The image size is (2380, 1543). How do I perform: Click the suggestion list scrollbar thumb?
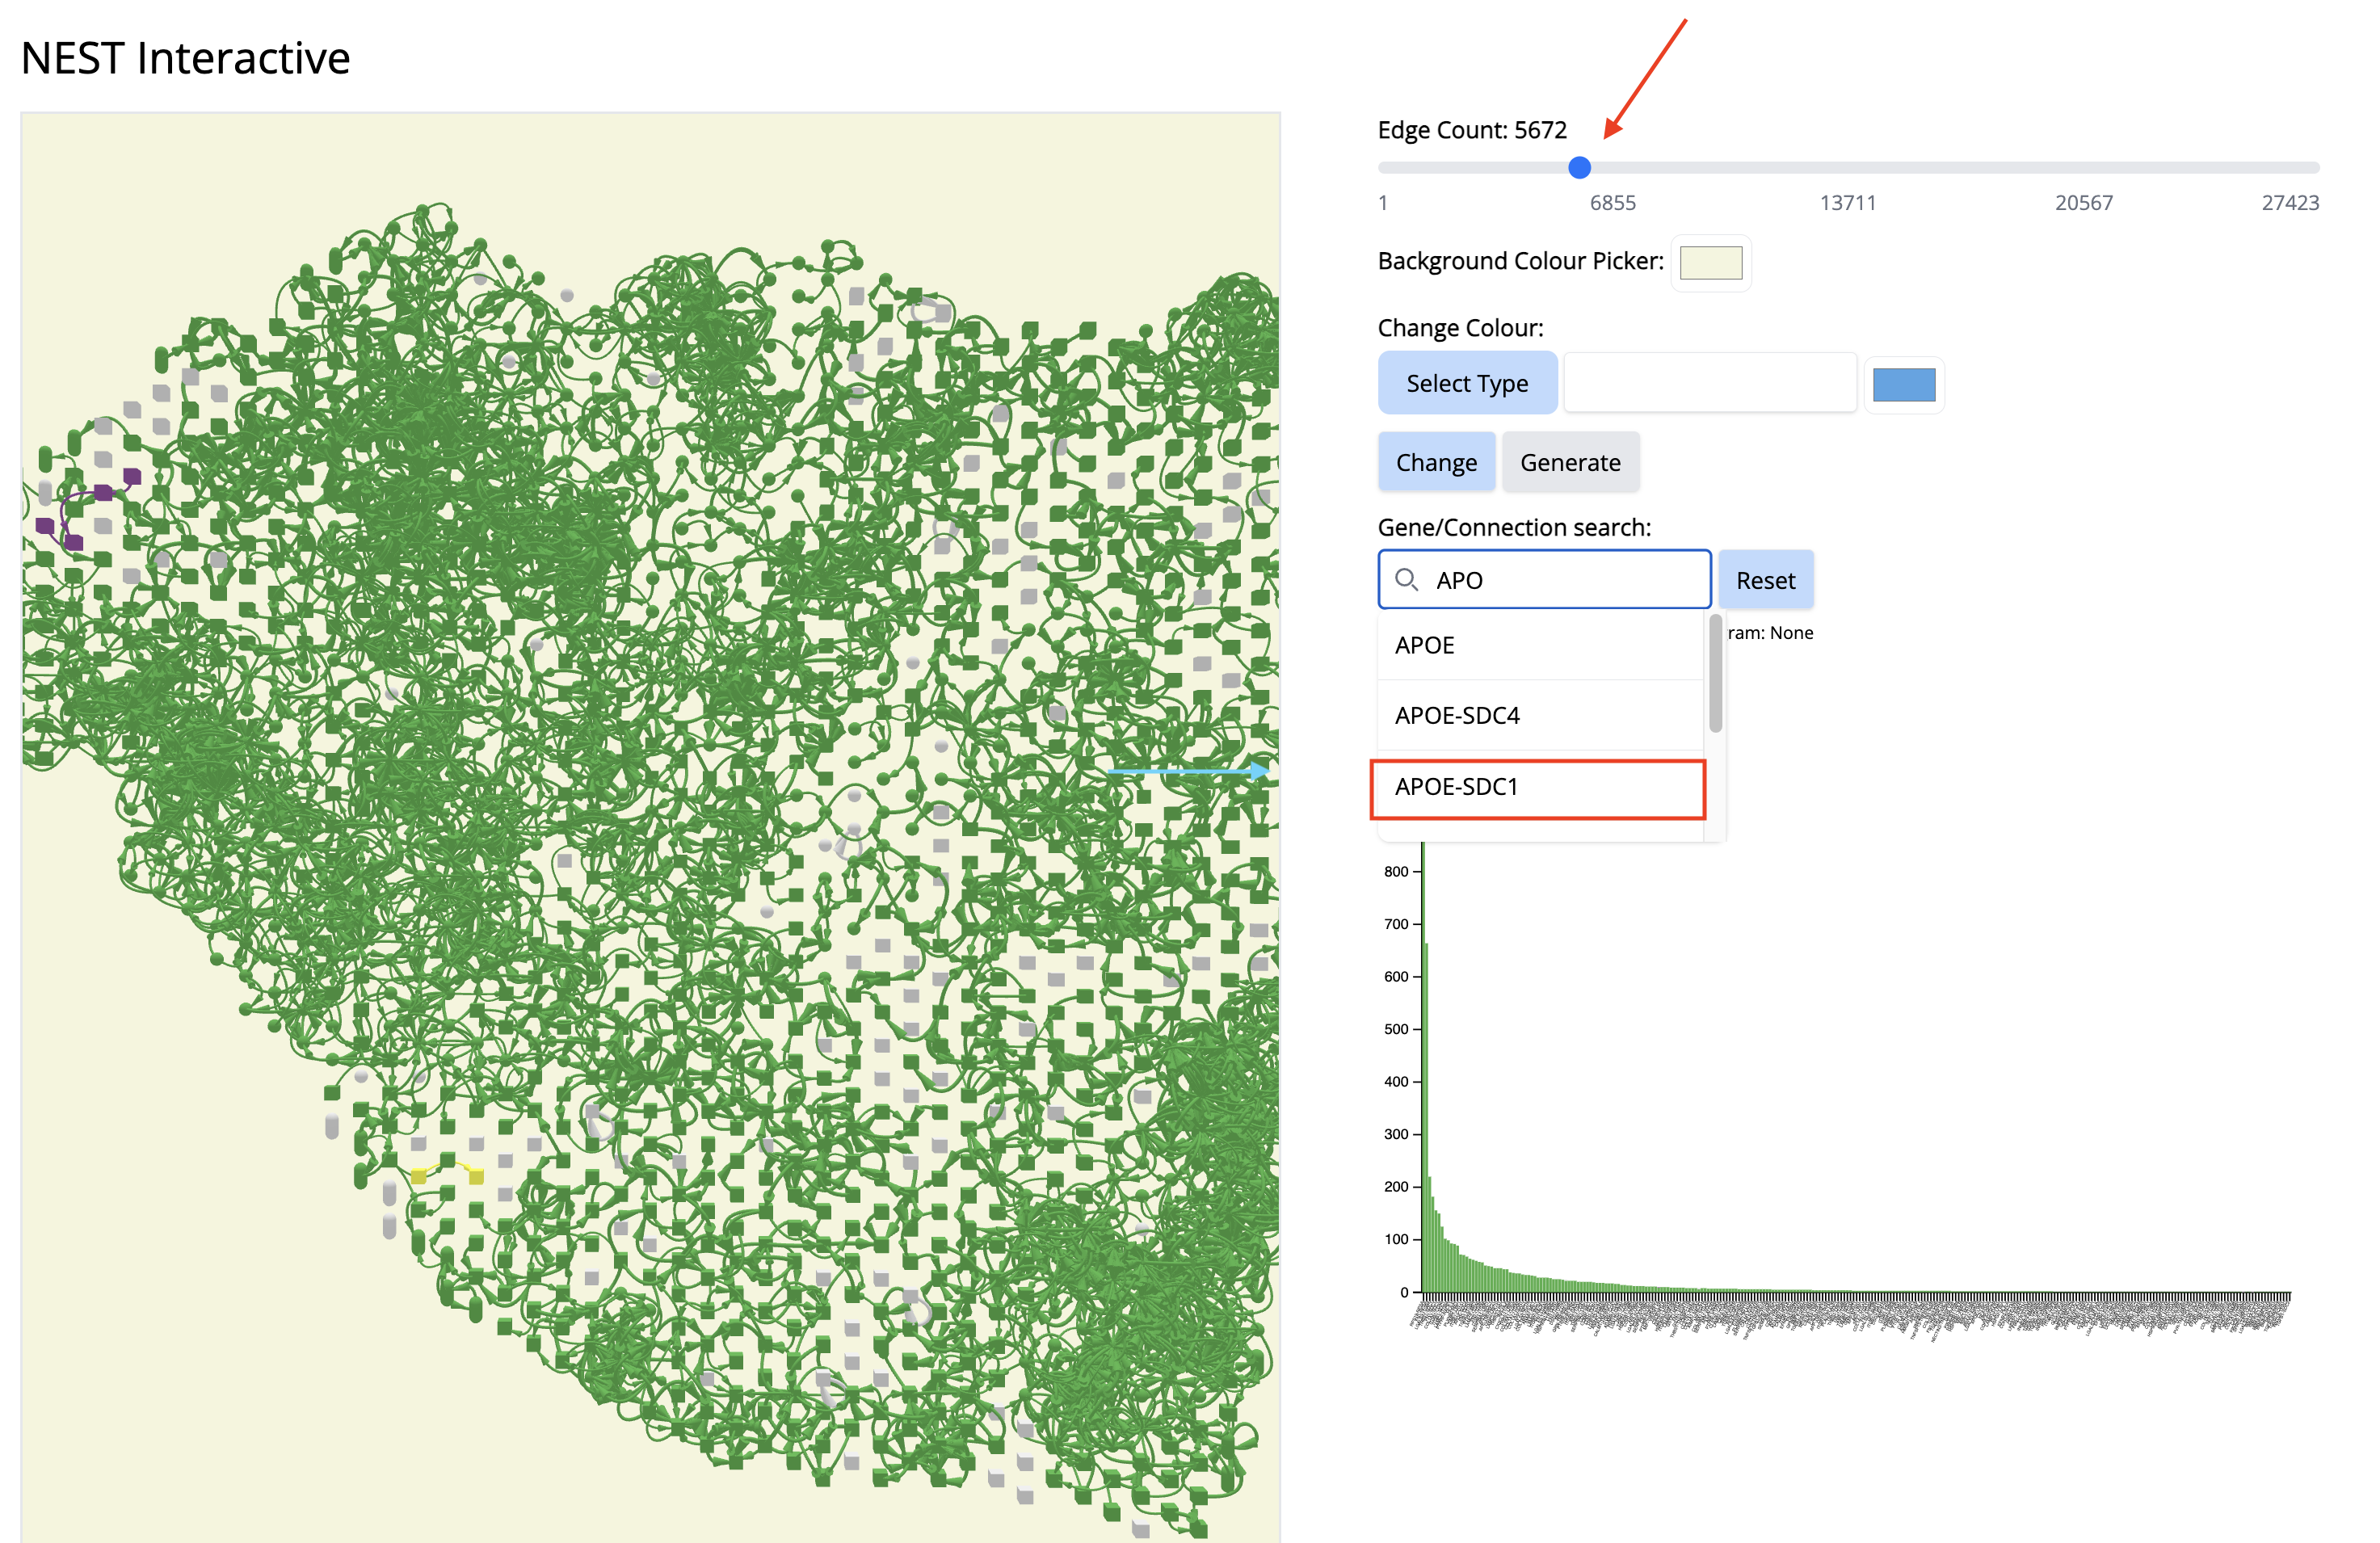pos(1715,675)
